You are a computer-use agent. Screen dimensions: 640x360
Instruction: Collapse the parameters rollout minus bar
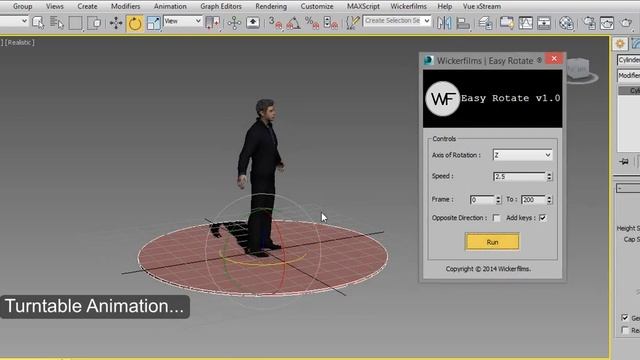(x=628, y=189)
